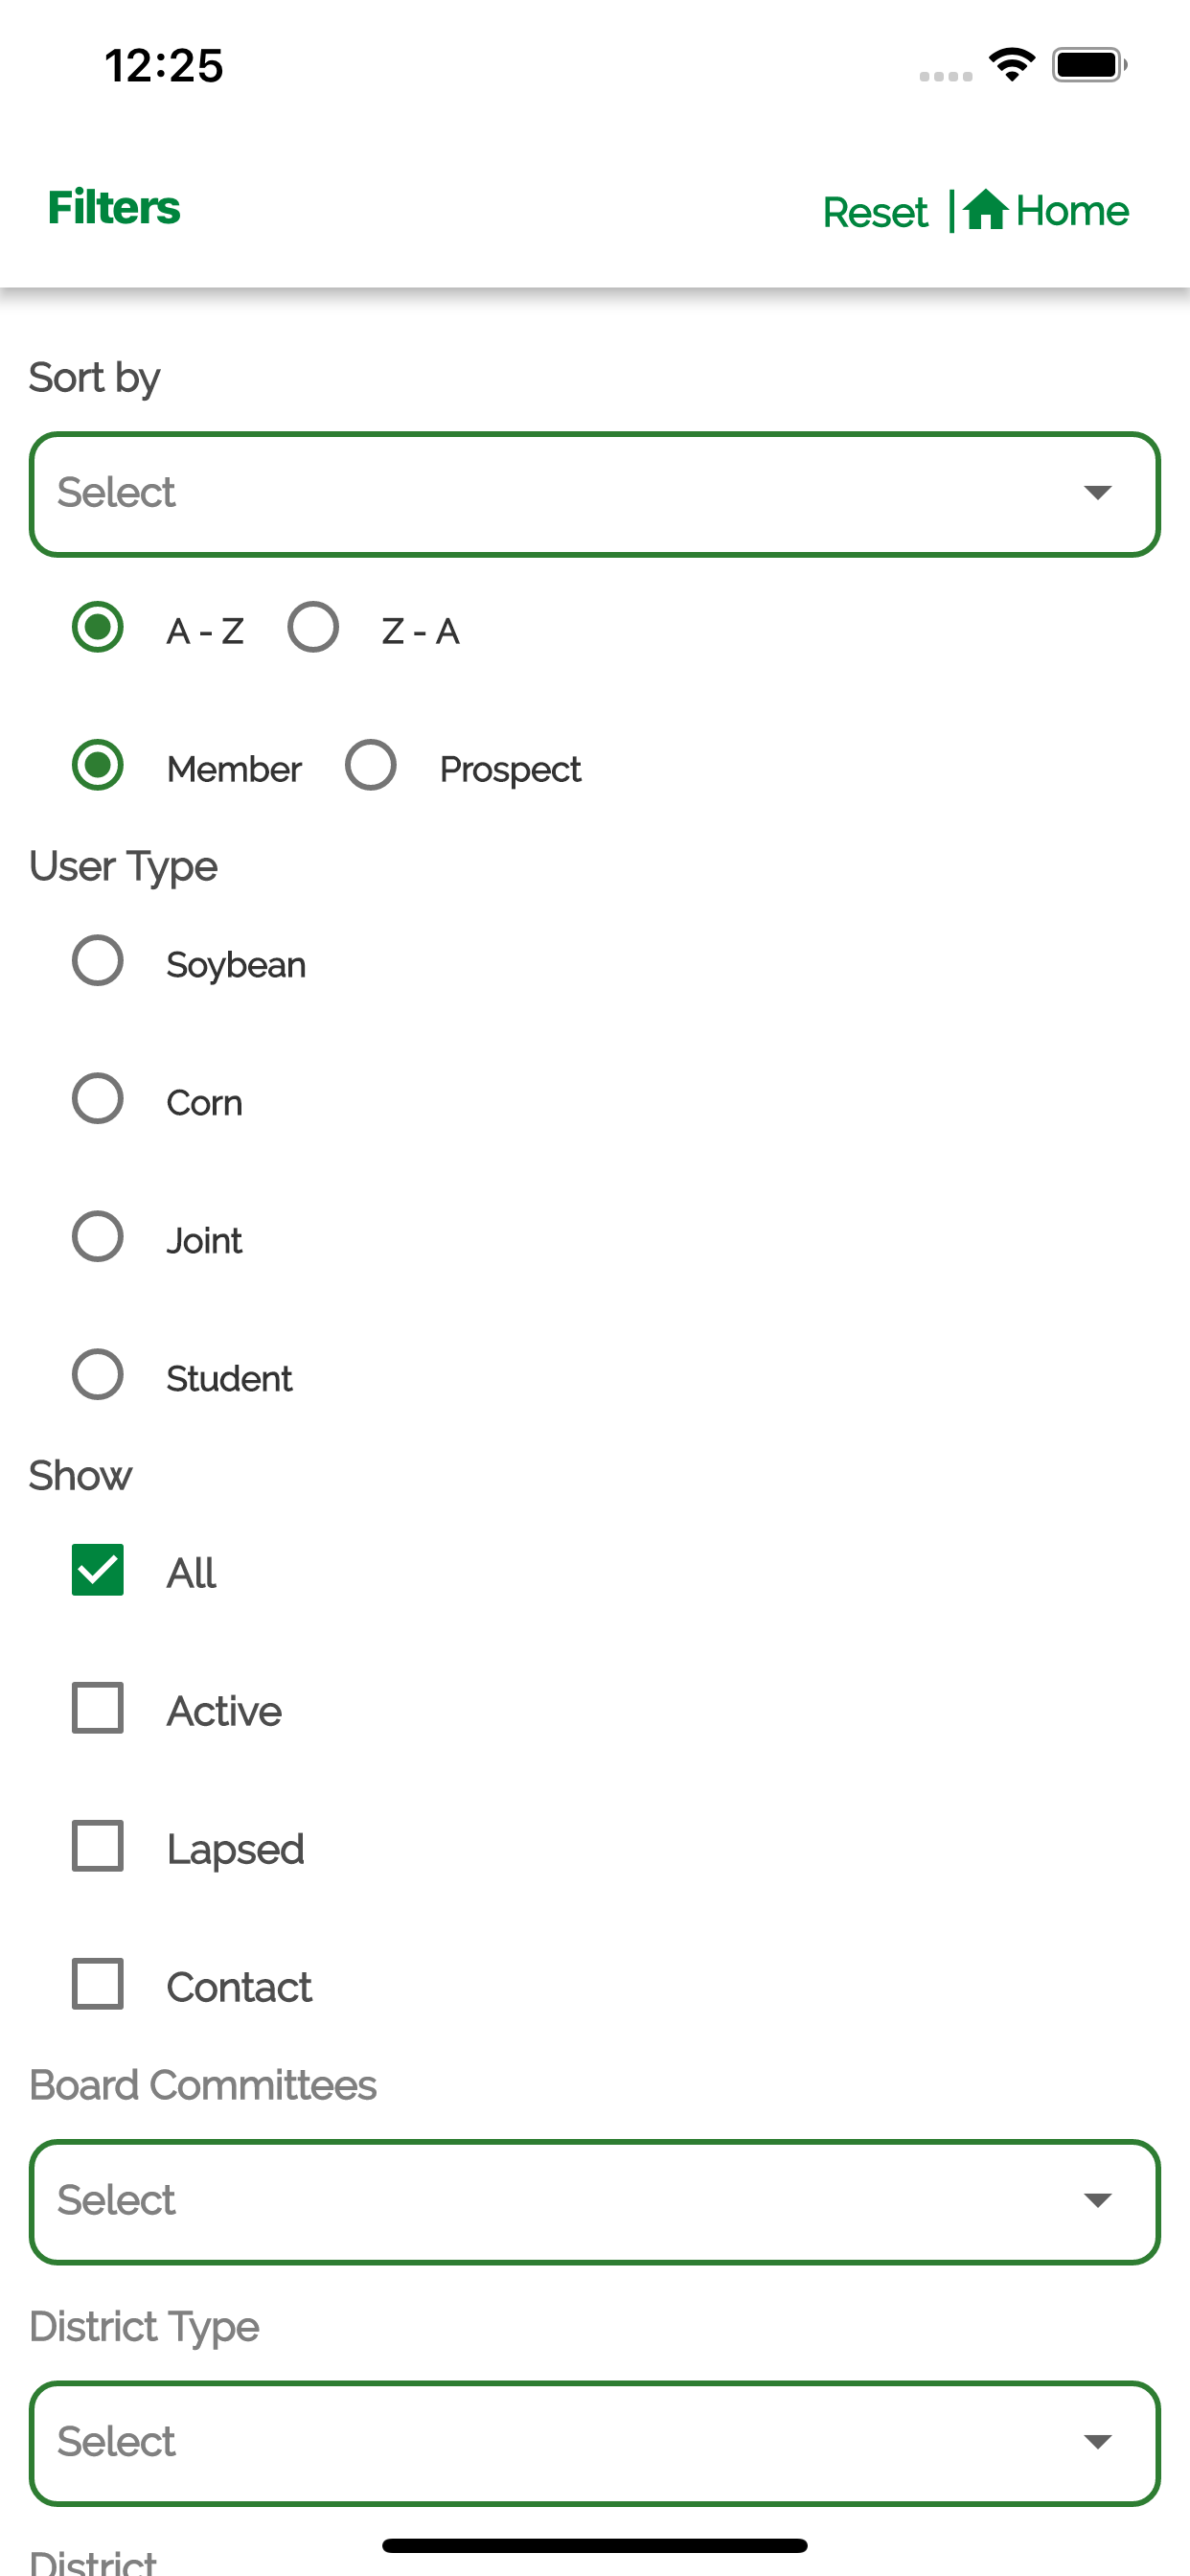
Task: Open the Sort by Select dropdown
Action: click(595, 494)
